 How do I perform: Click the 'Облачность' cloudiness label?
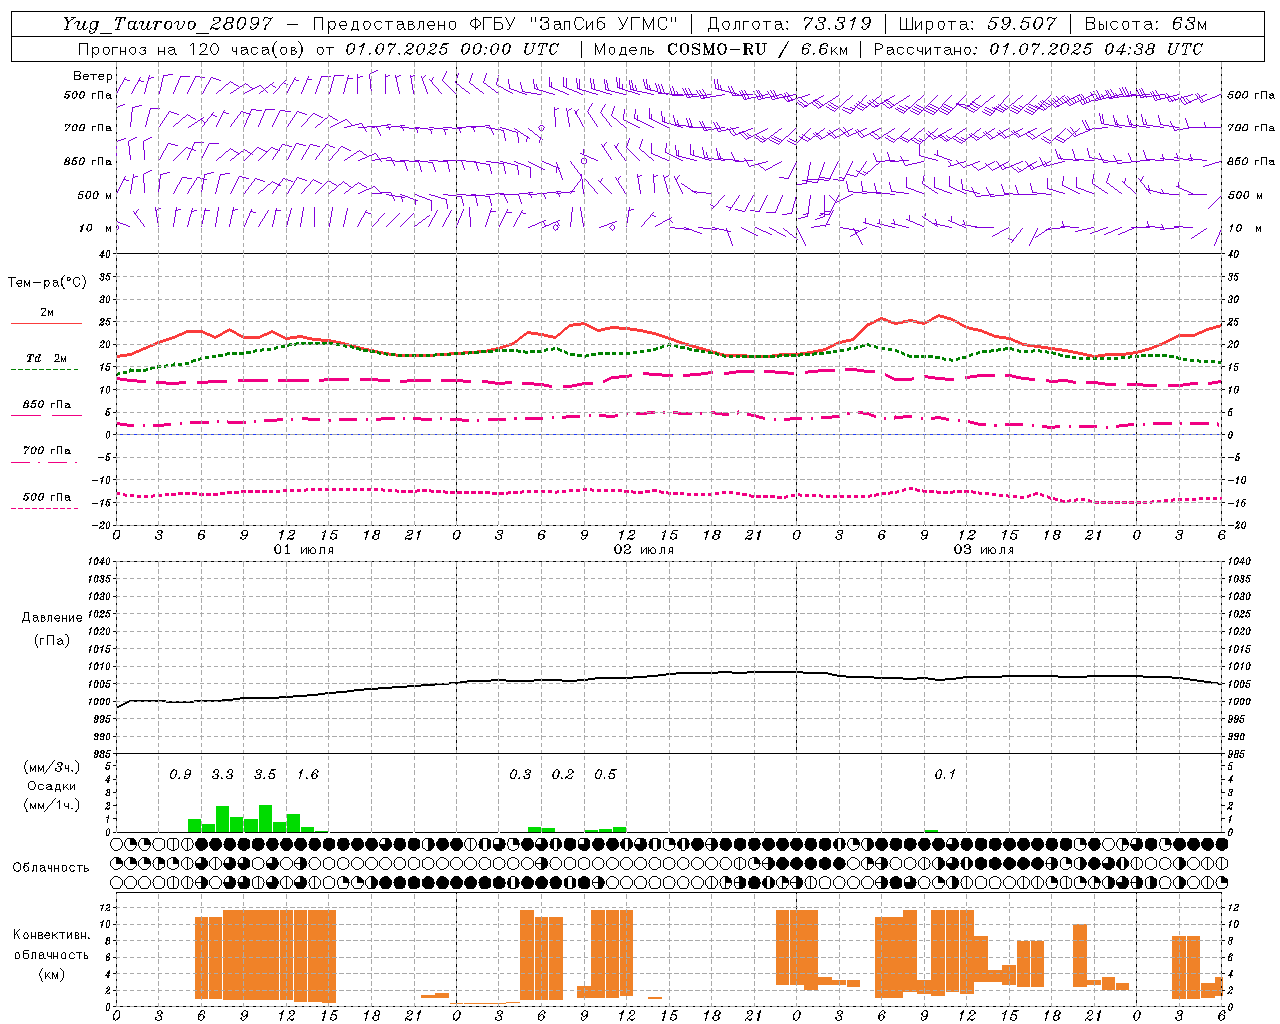coord(51,867)
